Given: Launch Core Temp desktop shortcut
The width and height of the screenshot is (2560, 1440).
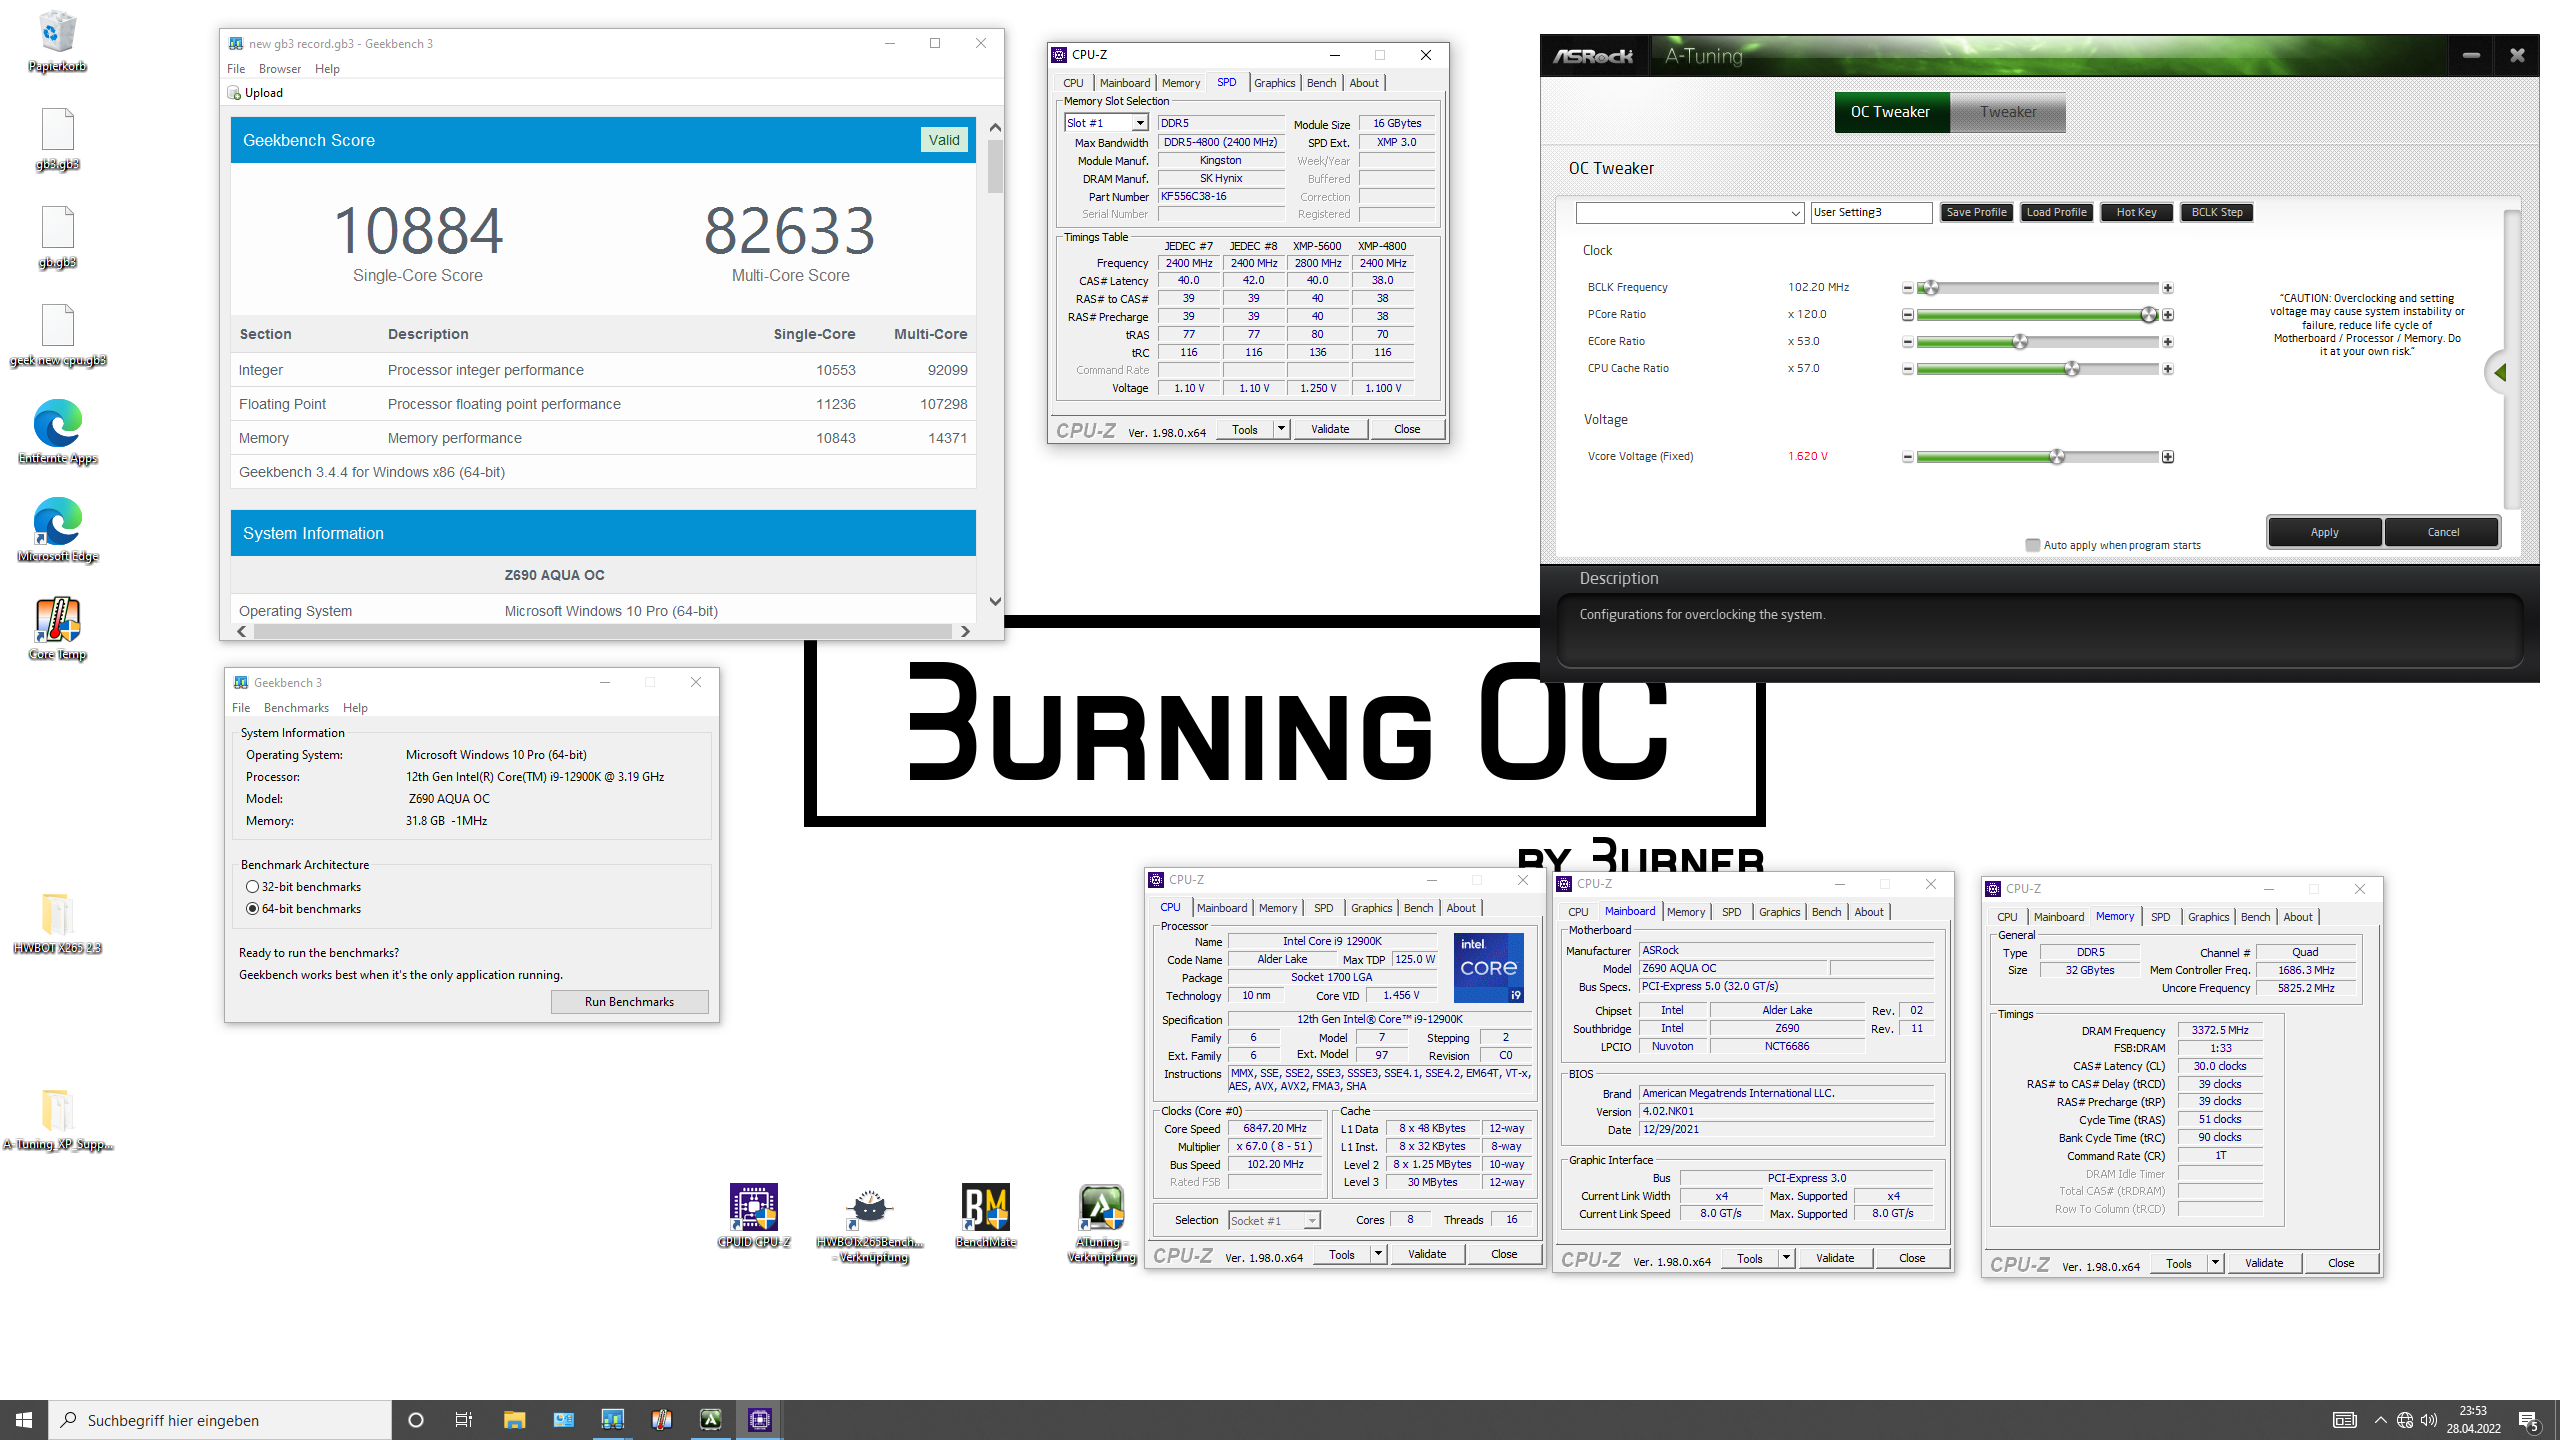Looking at the screenshot, I should point(57,629).
